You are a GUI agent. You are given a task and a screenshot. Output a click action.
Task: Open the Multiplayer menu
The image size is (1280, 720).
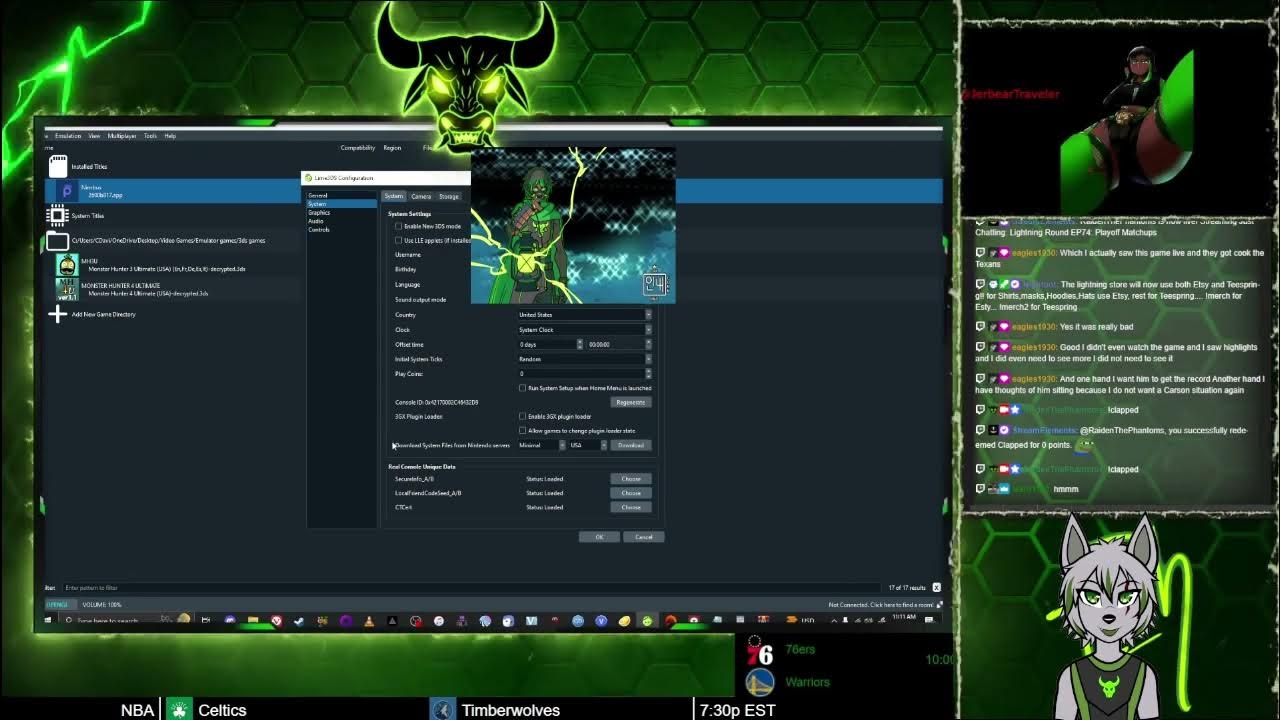[x=122, y=136]
